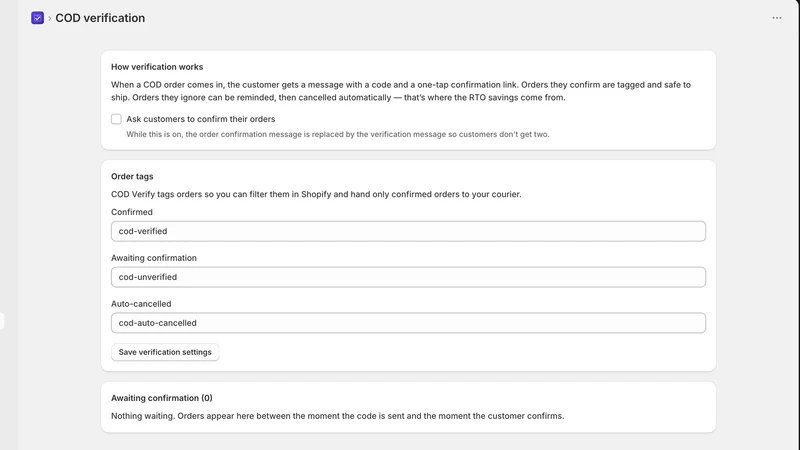Select the COD verification page title
This screenshot has width=800, height=450.
(100, 18)
